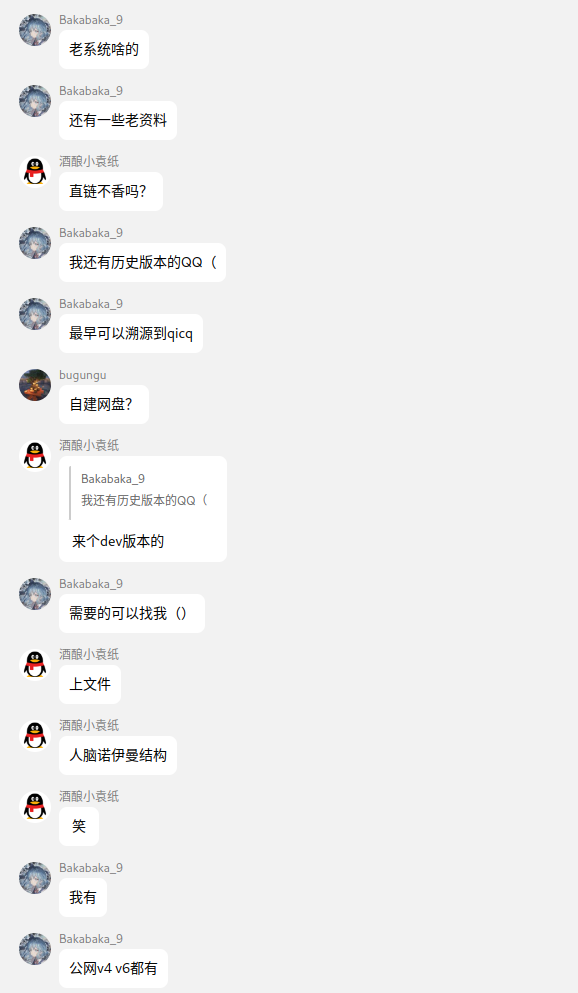578x993 pixels.
Task: Click the 自建网盘? message bubble
Action: tap(104, 404)
